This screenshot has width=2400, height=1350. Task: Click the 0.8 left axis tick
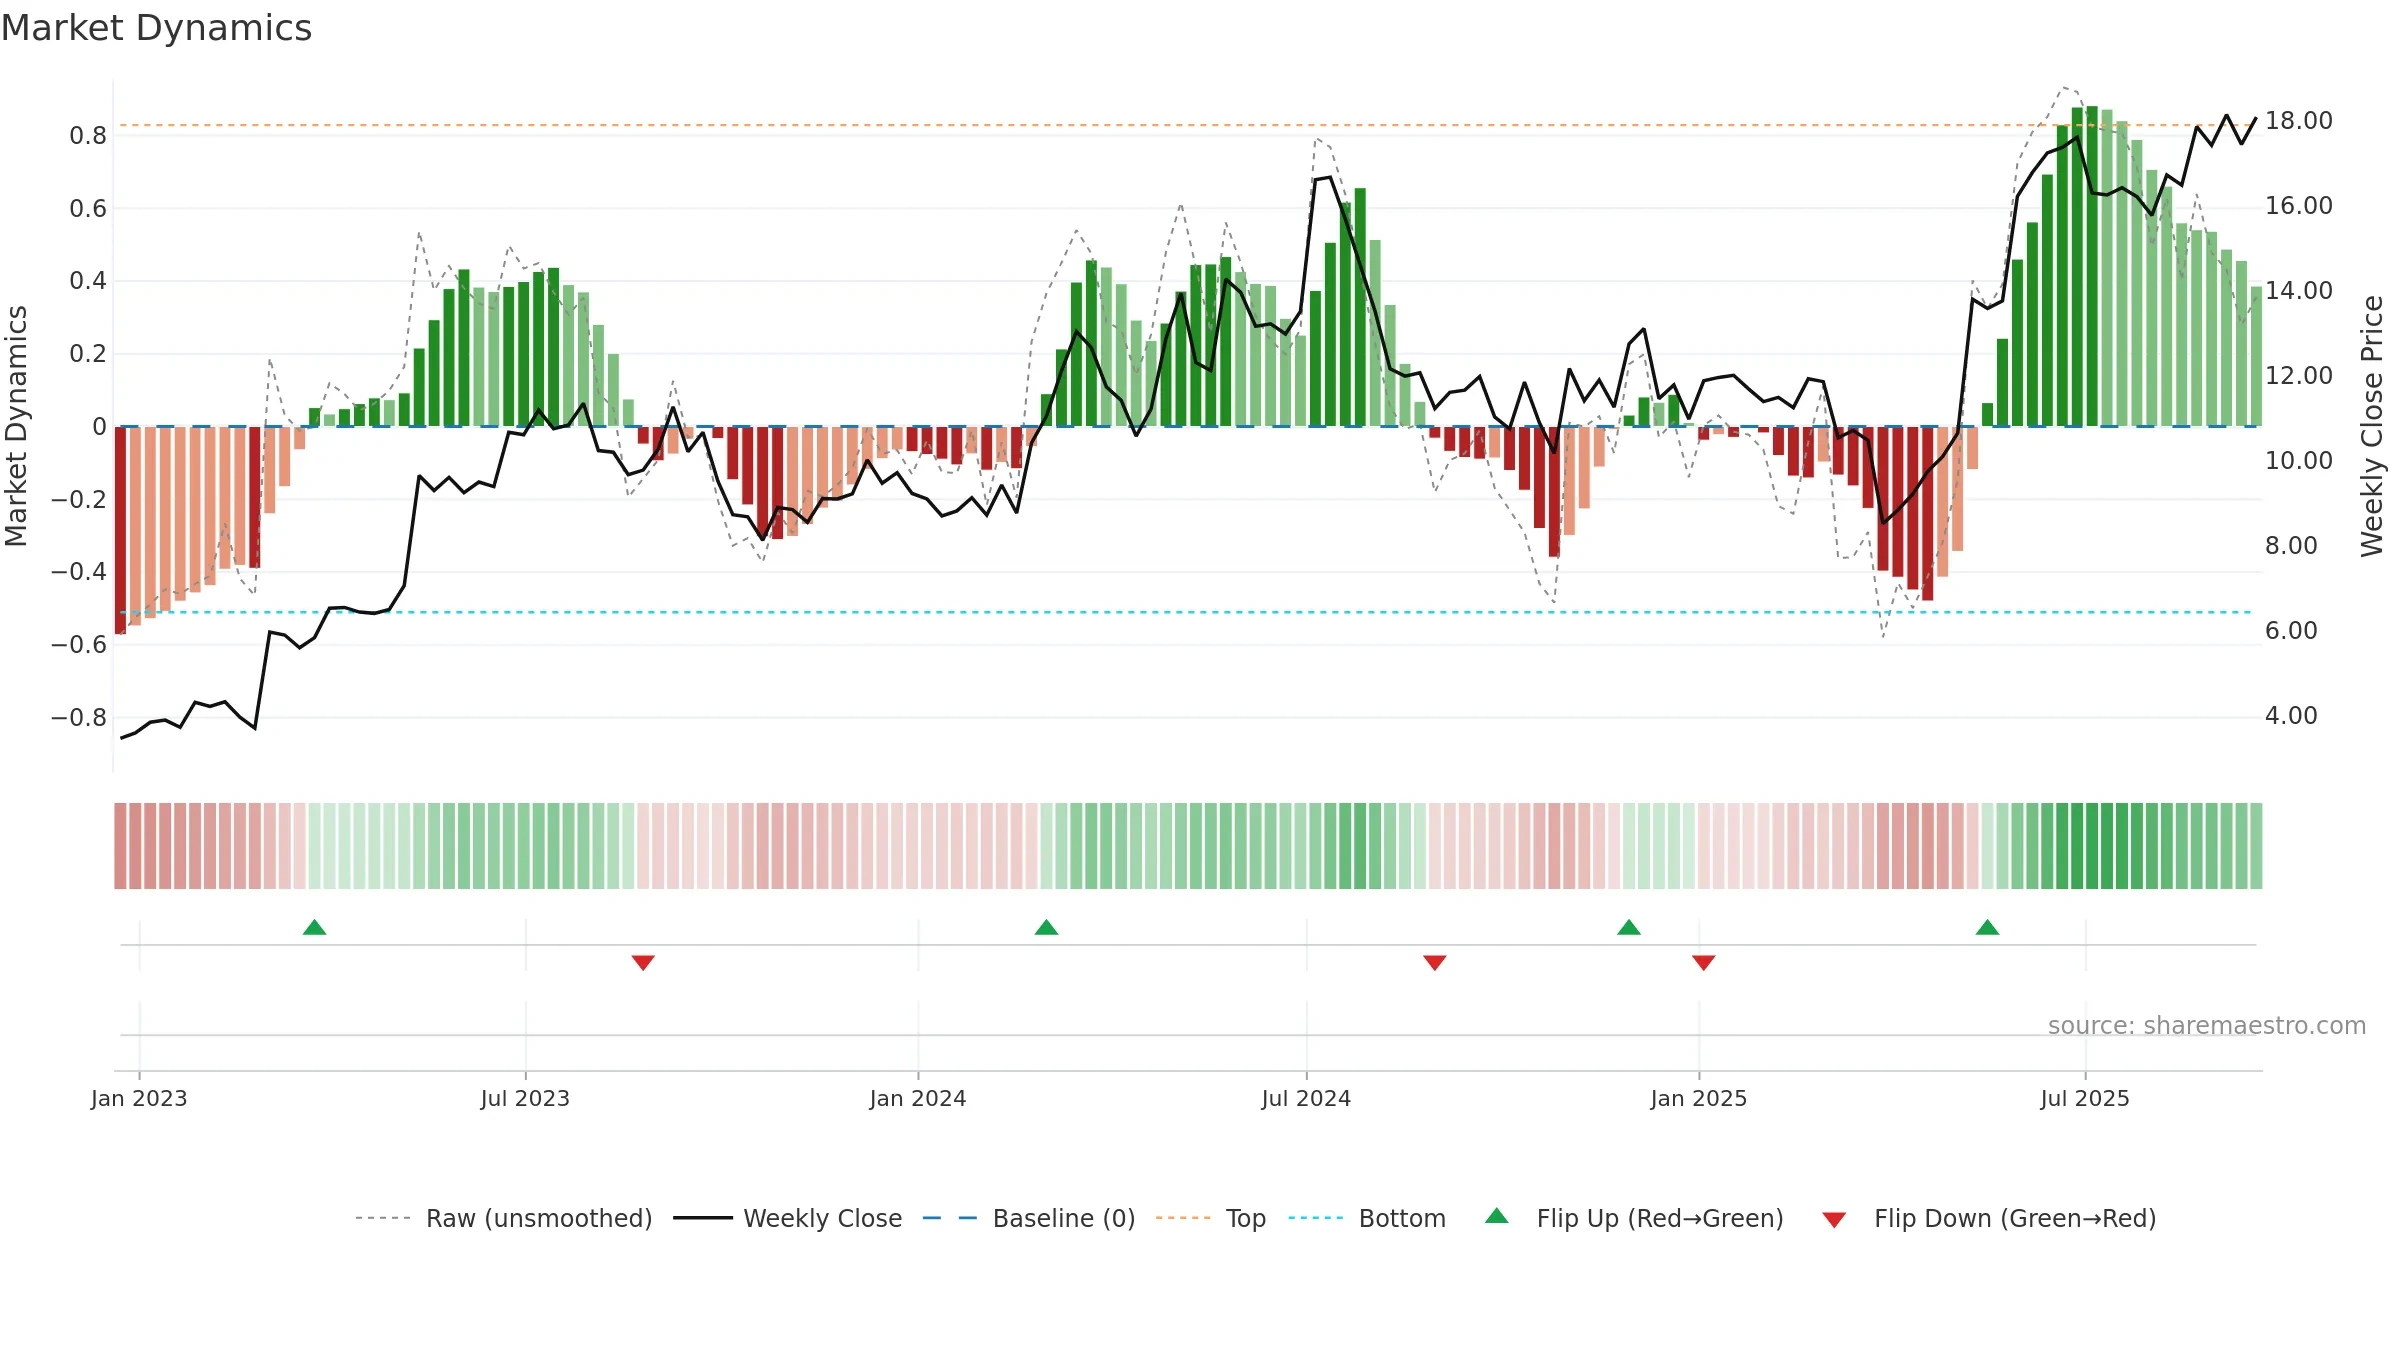point(88,136)
